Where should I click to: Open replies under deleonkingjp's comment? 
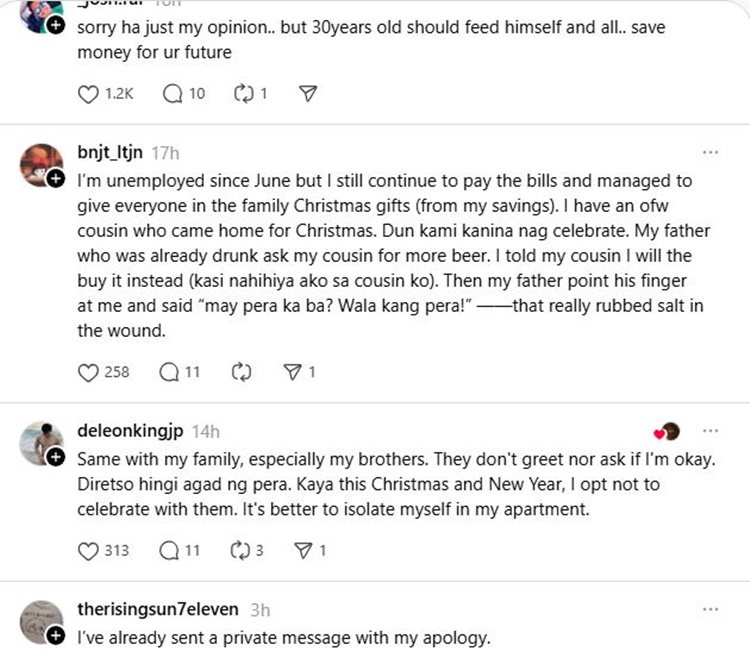click(171, 550)
